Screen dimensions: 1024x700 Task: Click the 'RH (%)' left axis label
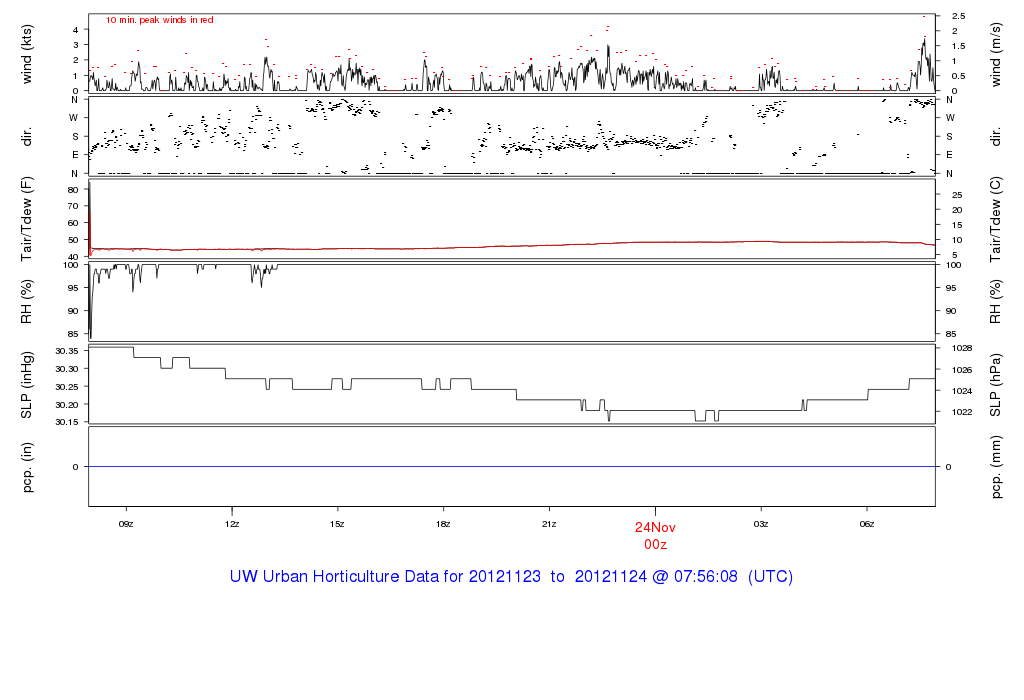point(27,302)
